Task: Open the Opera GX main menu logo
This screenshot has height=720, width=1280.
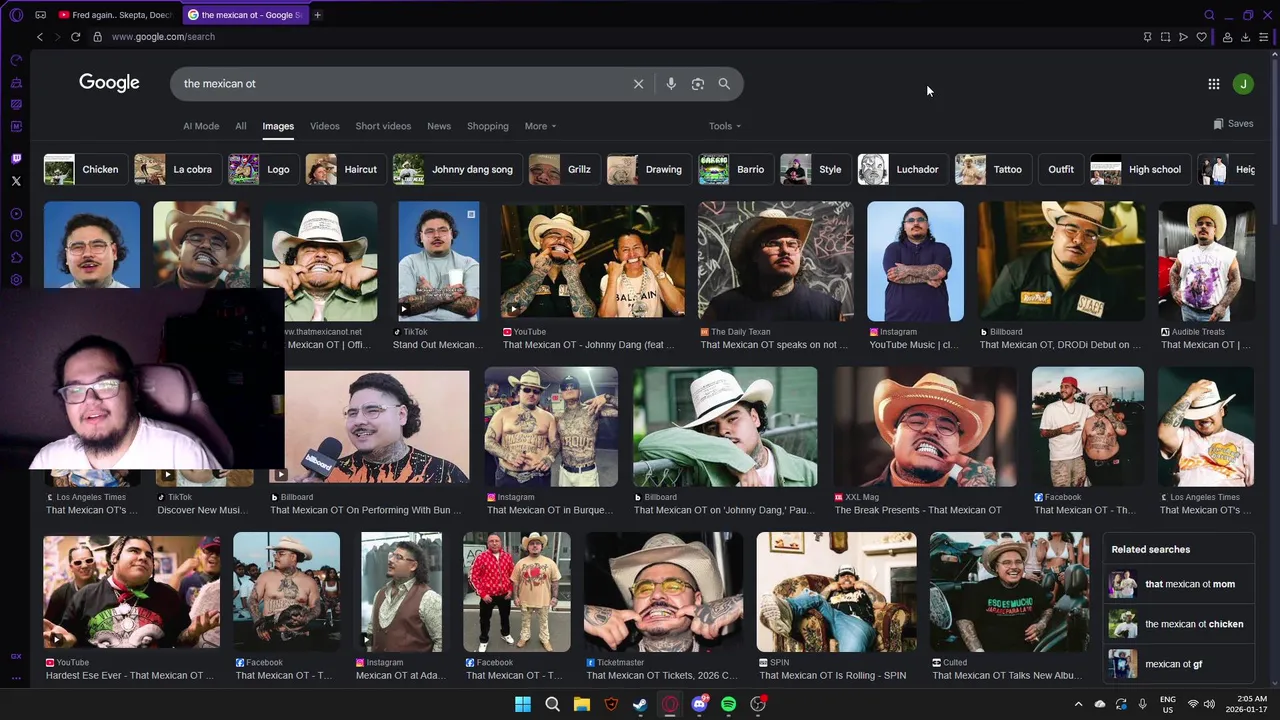Action: 16,15
